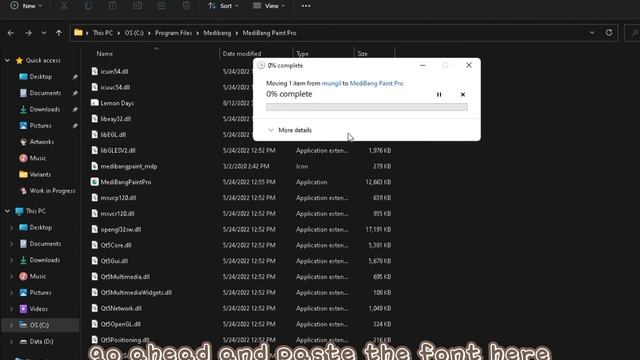
Task: Select the MediBangPaintPro application
Action: 126,182
